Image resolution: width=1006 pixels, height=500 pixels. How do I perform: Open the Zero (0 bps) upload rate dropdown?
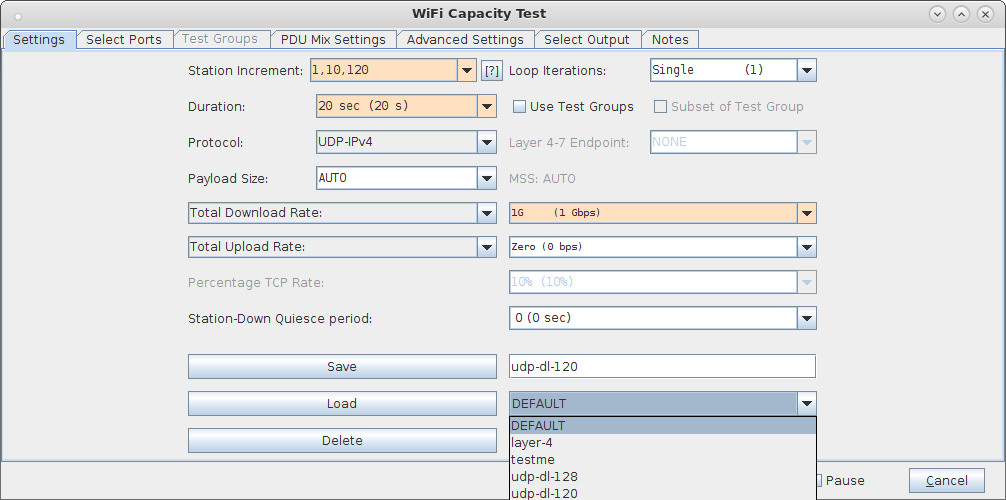(663, 246)
